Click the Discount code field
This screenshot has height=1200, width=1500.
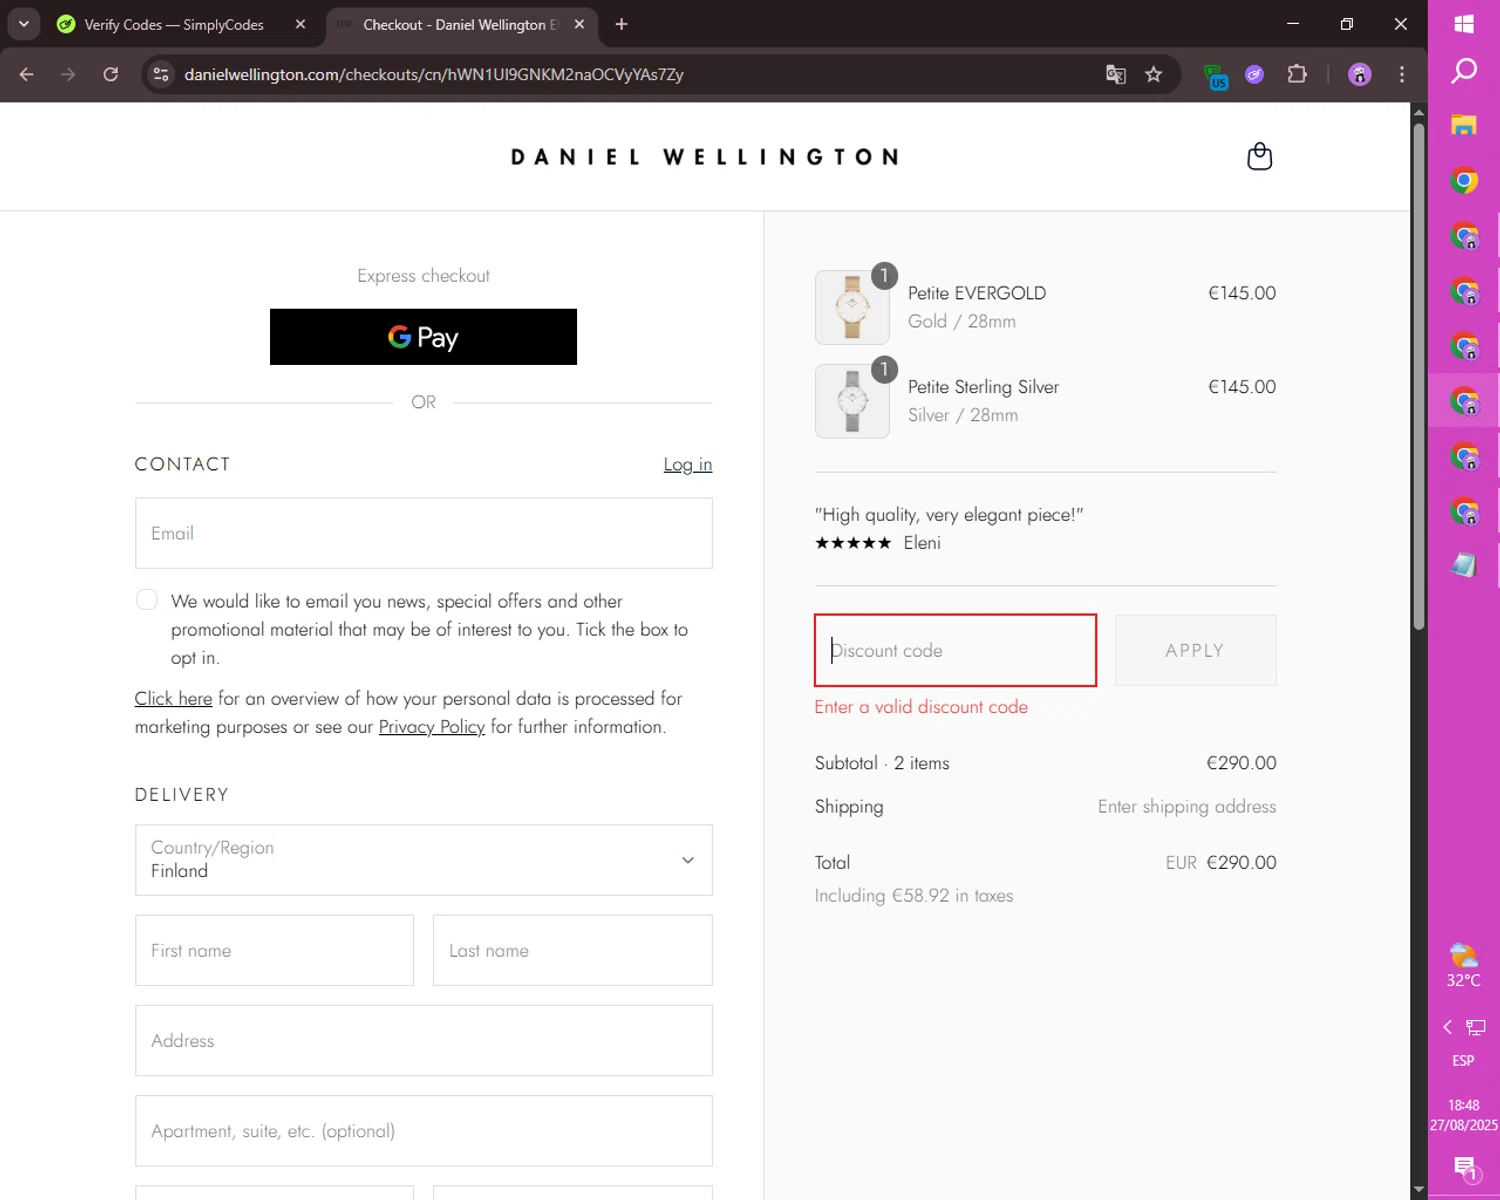[x=955, y=650]
